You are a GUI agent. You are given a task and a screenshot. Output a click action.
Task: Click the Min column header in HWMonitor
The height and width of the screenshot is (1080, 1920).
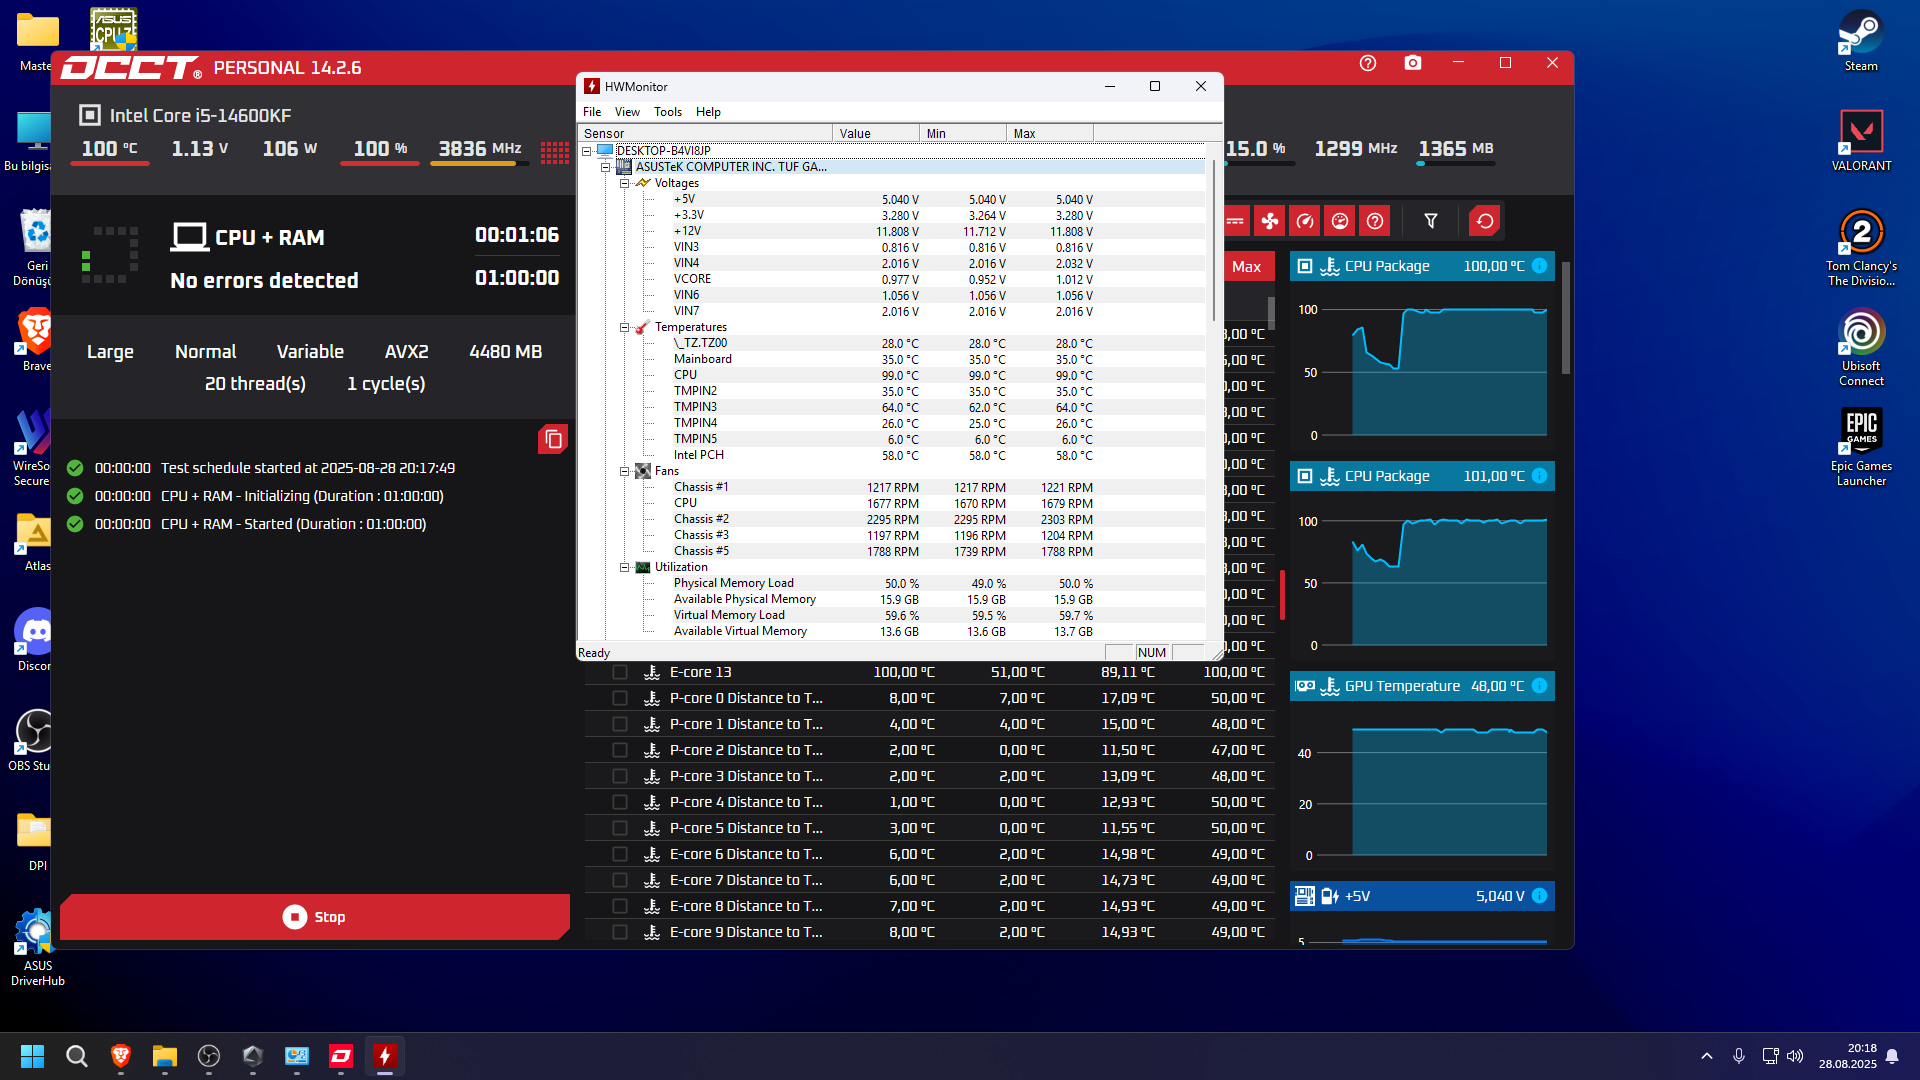tap(963, 133)
